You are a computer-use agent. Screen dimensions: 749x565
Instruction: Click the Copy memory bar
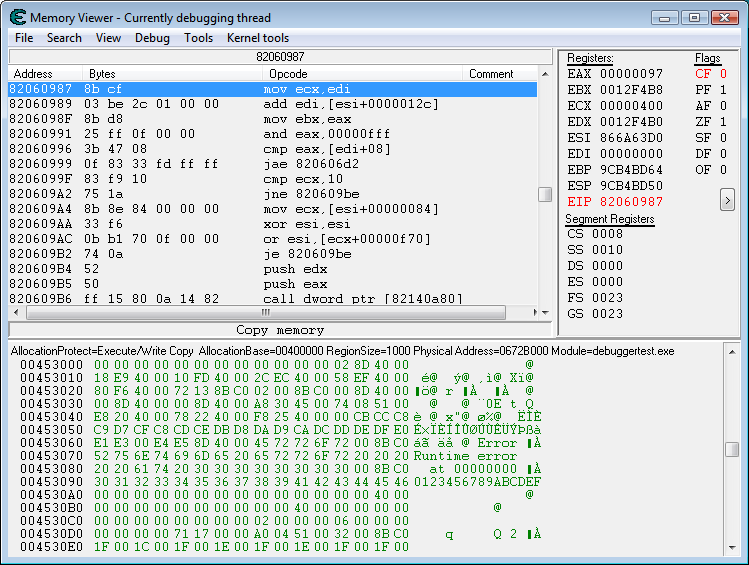click(279, 330)
